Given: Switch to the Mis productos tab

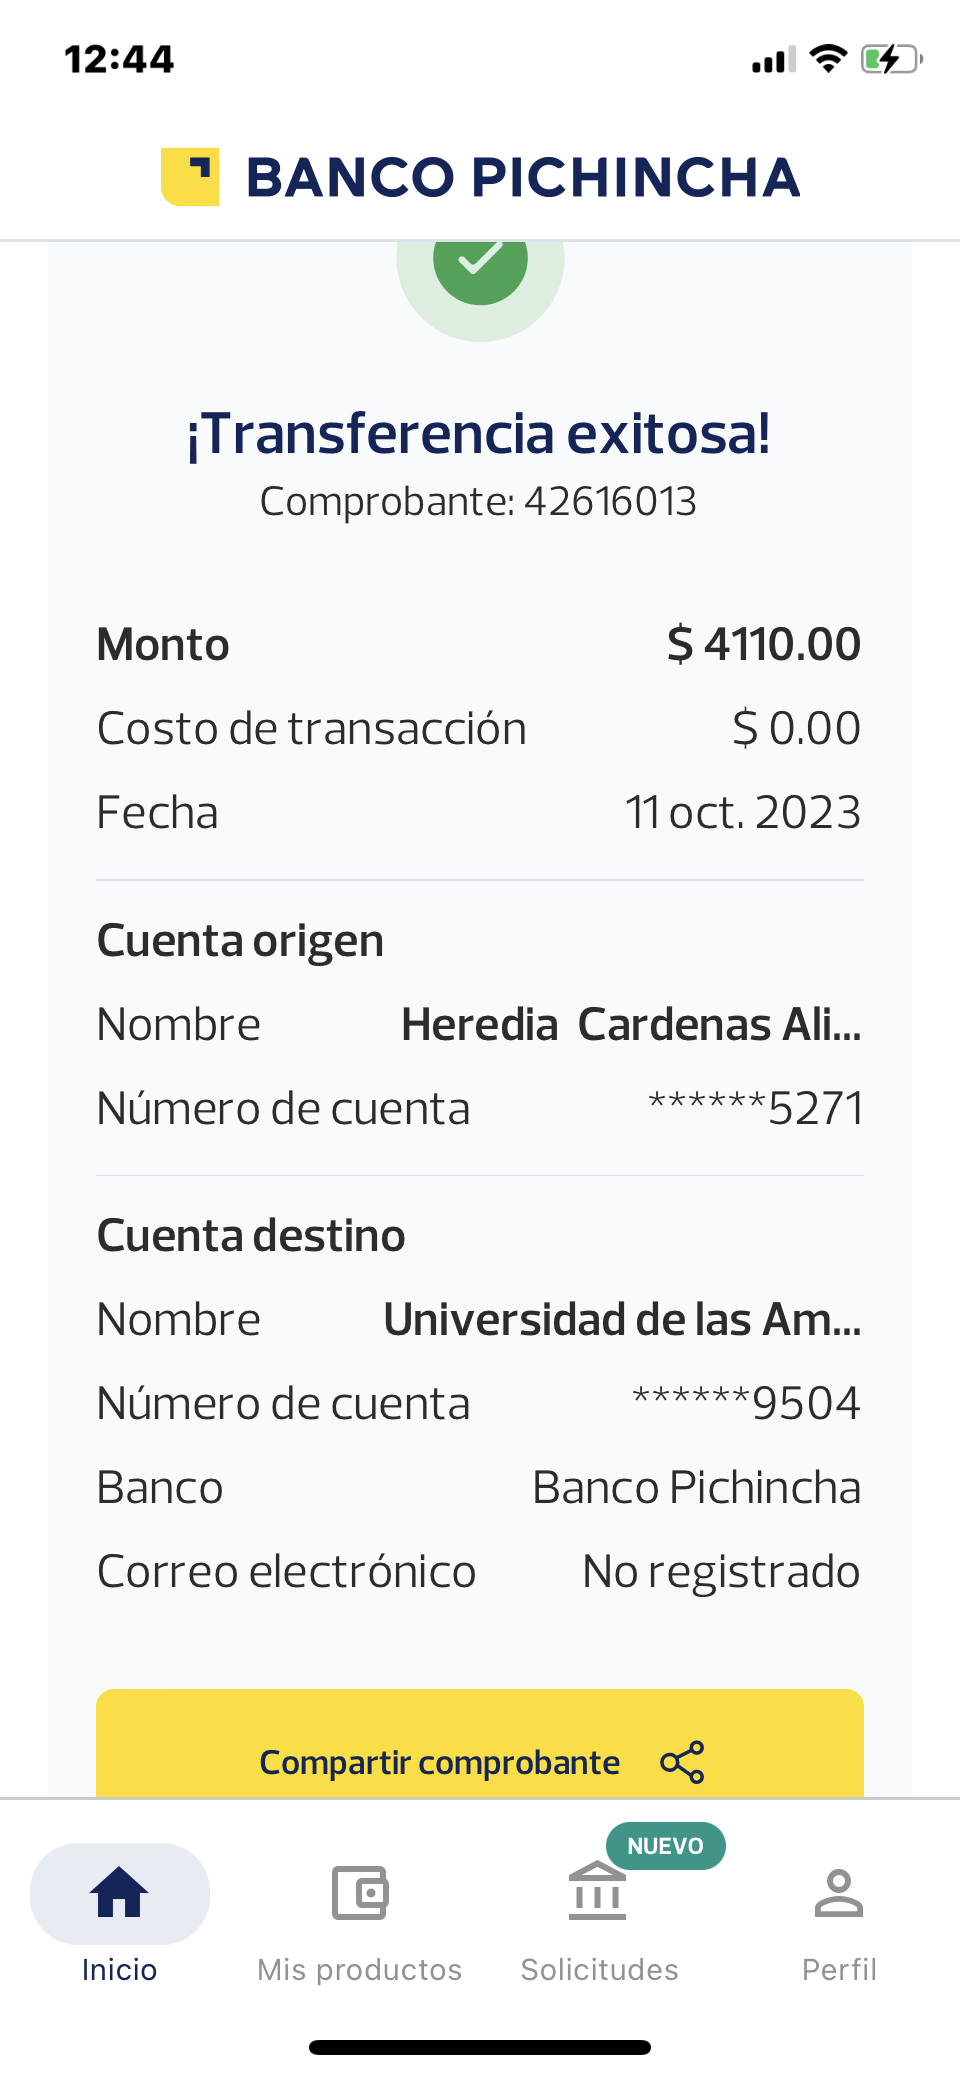Looking at the screenshot, I should tap(359, 1969).
